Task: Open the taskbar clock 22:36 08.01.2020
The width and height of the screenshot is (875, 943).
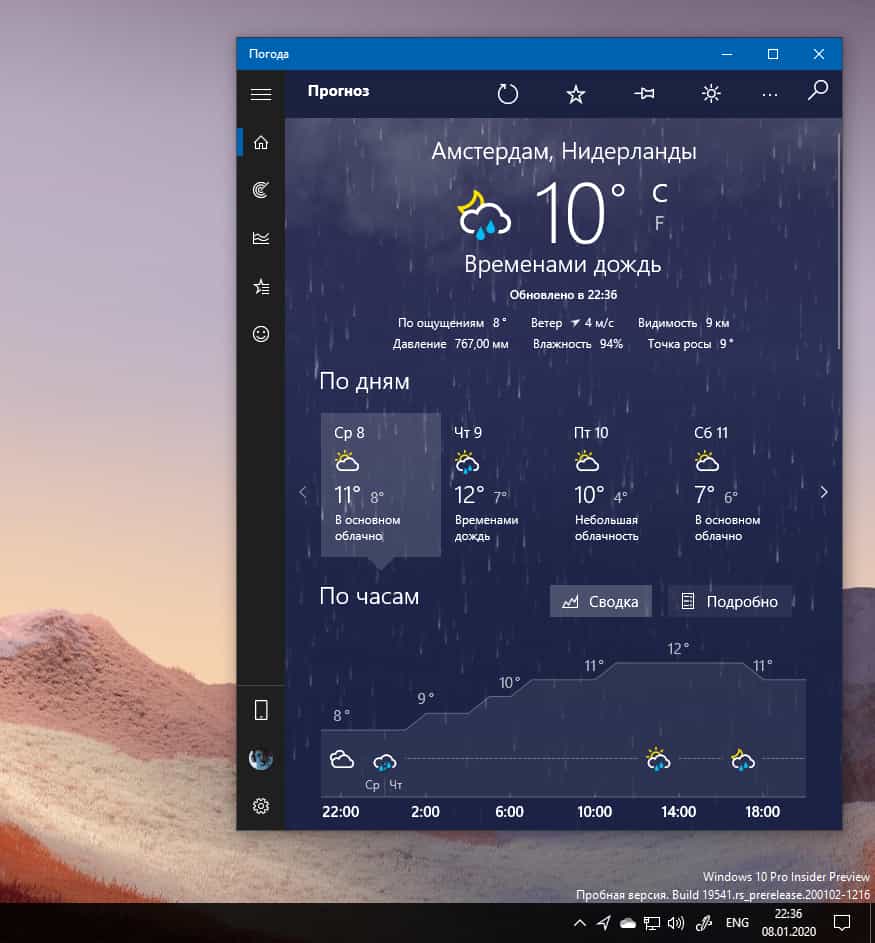Action: coord(788,923)
